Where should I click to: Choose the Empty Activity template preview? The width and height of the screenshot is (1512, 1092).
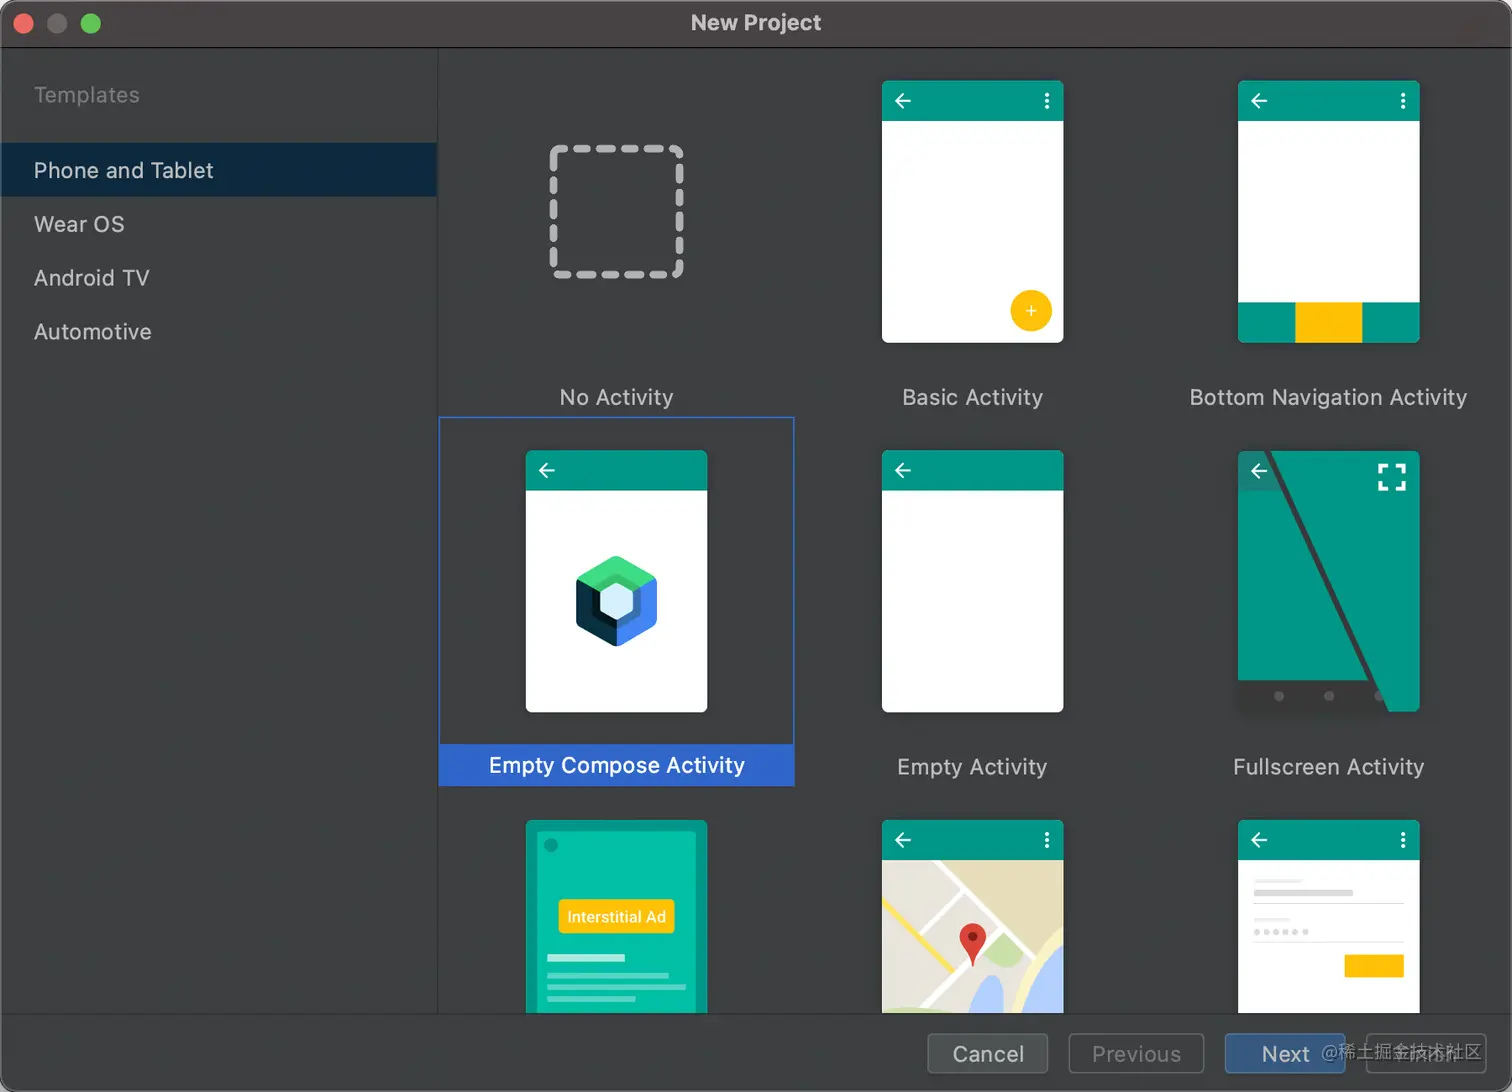point(972,581)
